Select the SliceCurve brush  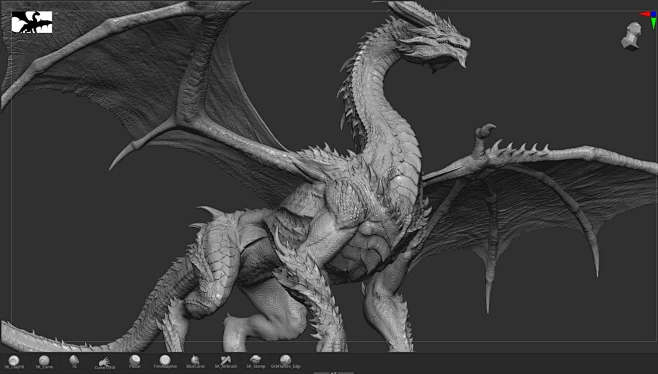tap(195, 361)
